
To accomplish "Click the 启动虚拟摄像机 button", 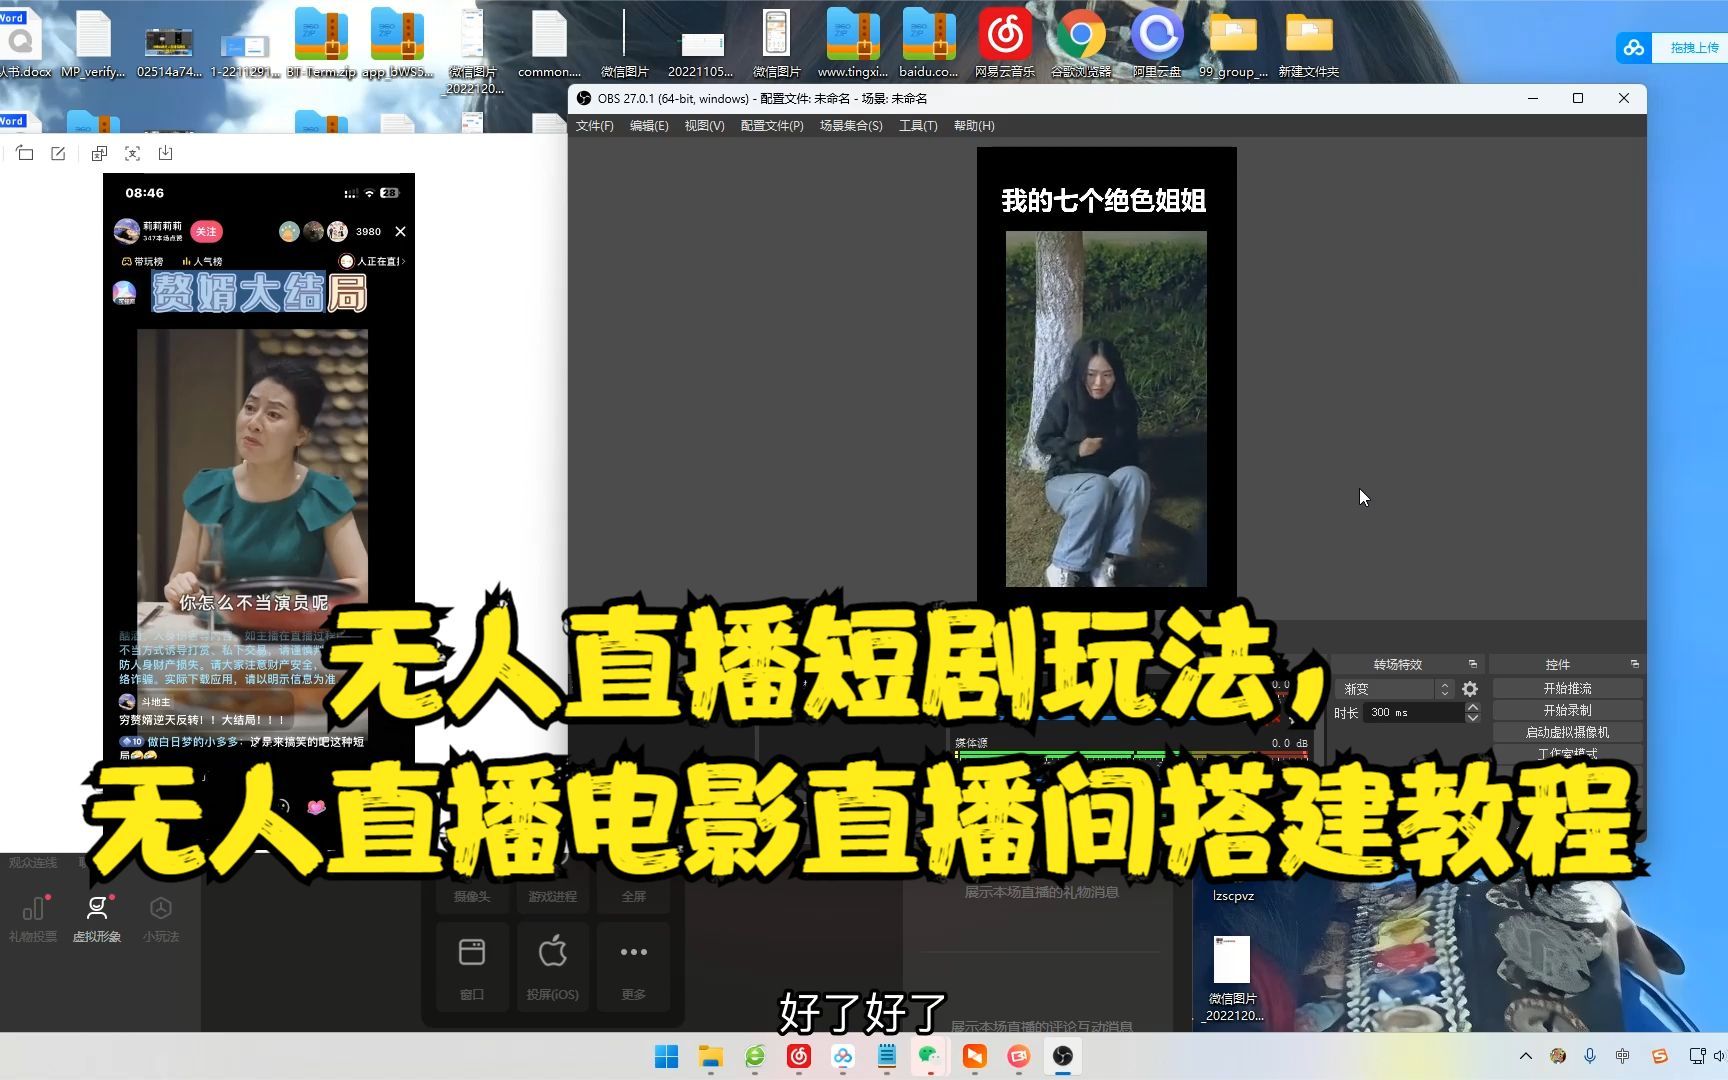I will 1567,732.
